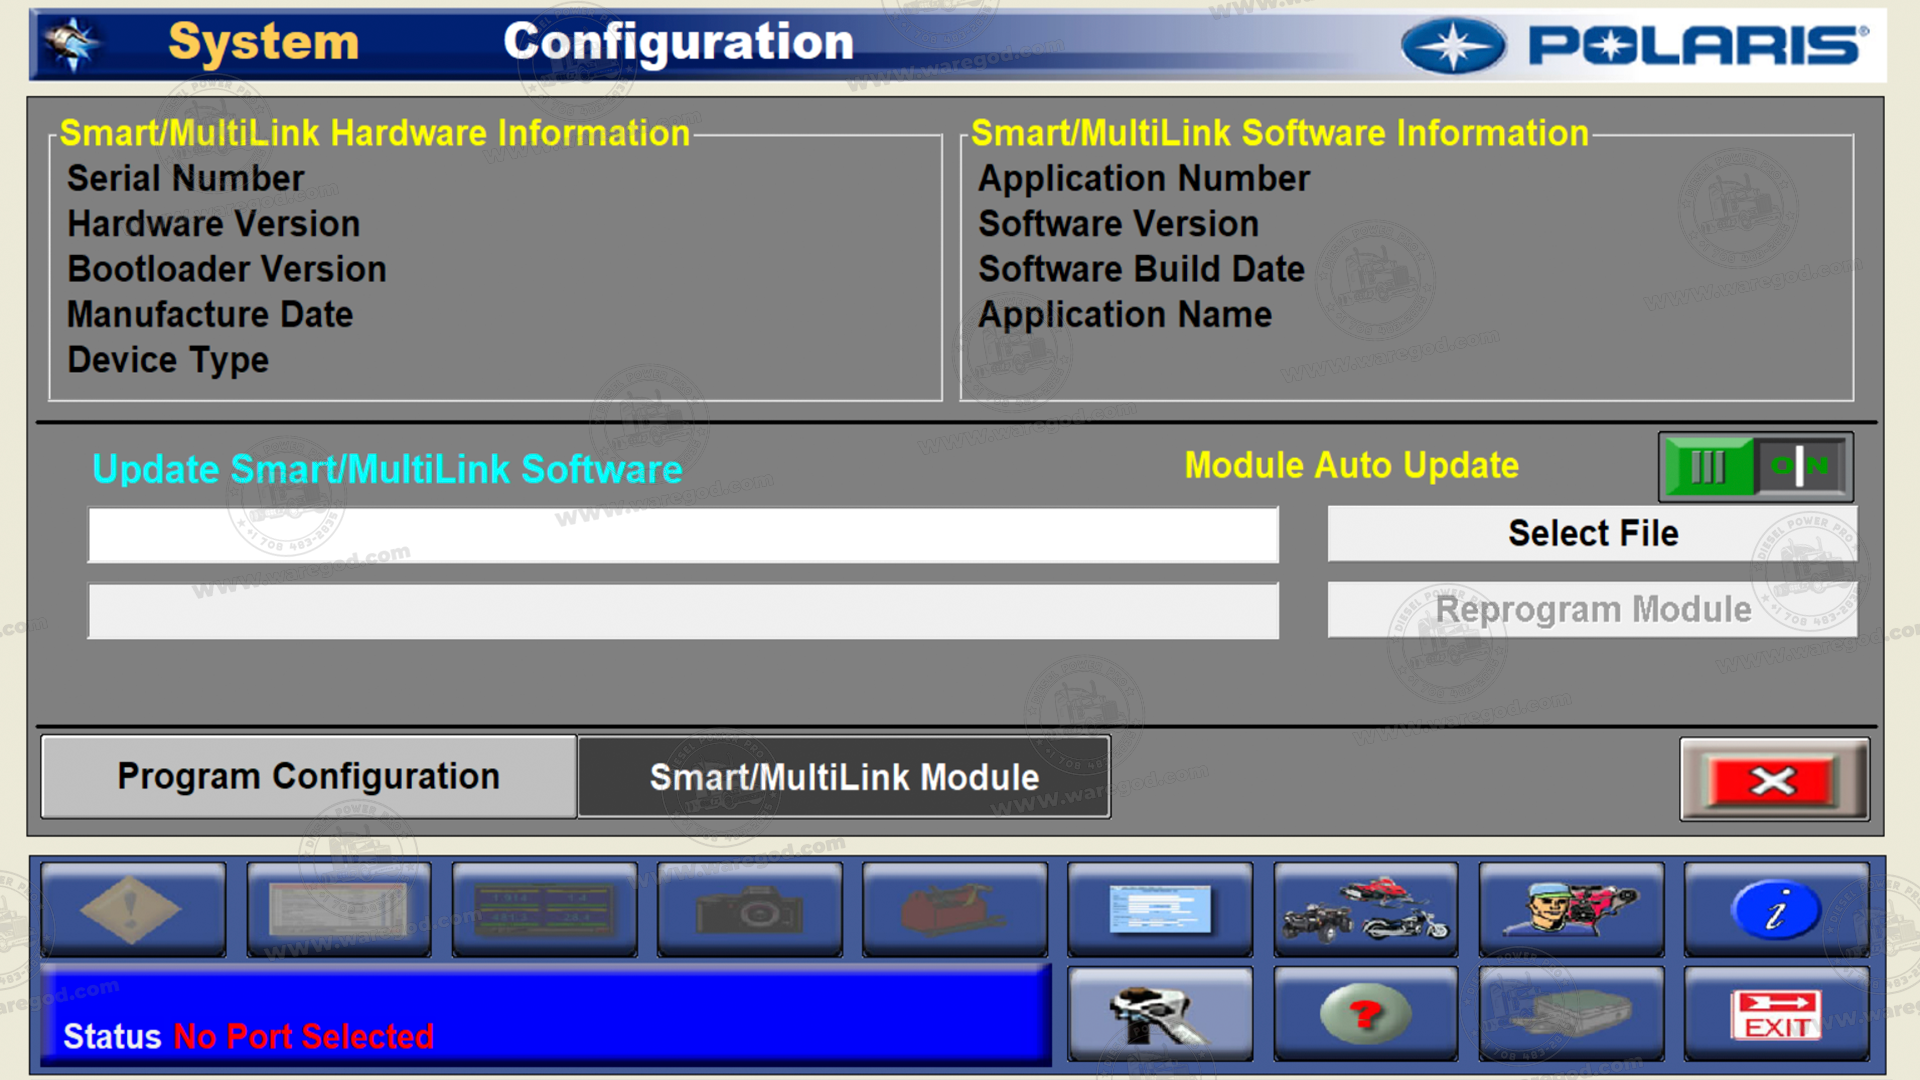Click the Select File button
The width and height of the screenshot is (1920, 1080).
1593,533
